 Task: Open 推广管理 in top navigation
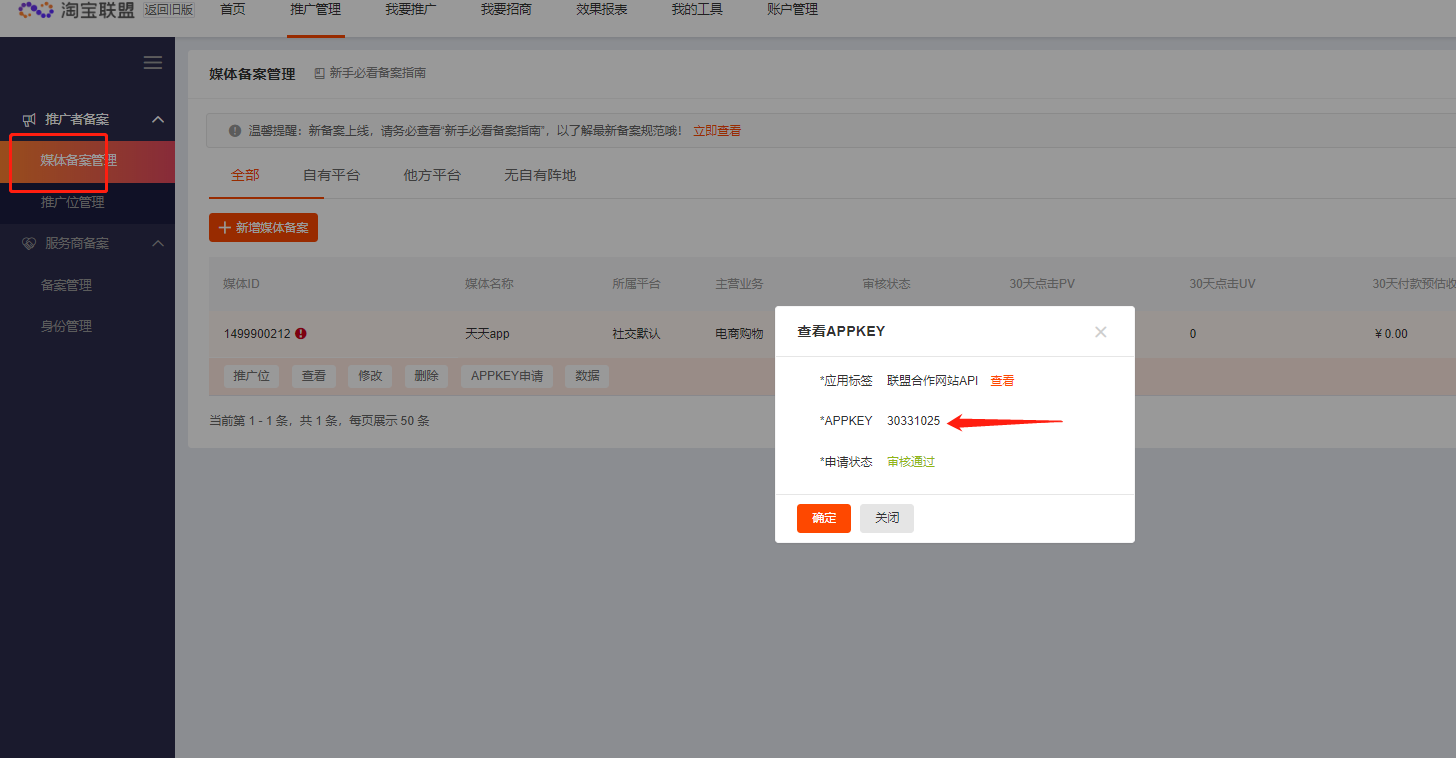[315, 10]
